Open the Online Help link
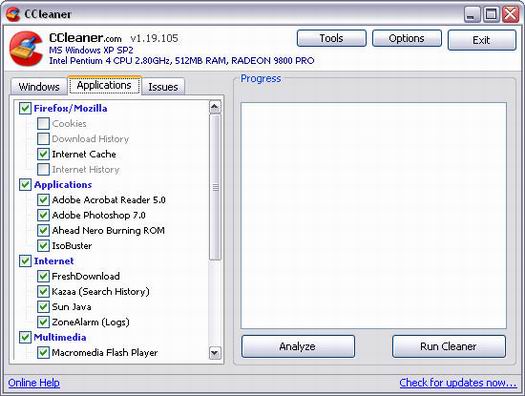Viewport: 525px width, 396px height. tap(34, 383)
